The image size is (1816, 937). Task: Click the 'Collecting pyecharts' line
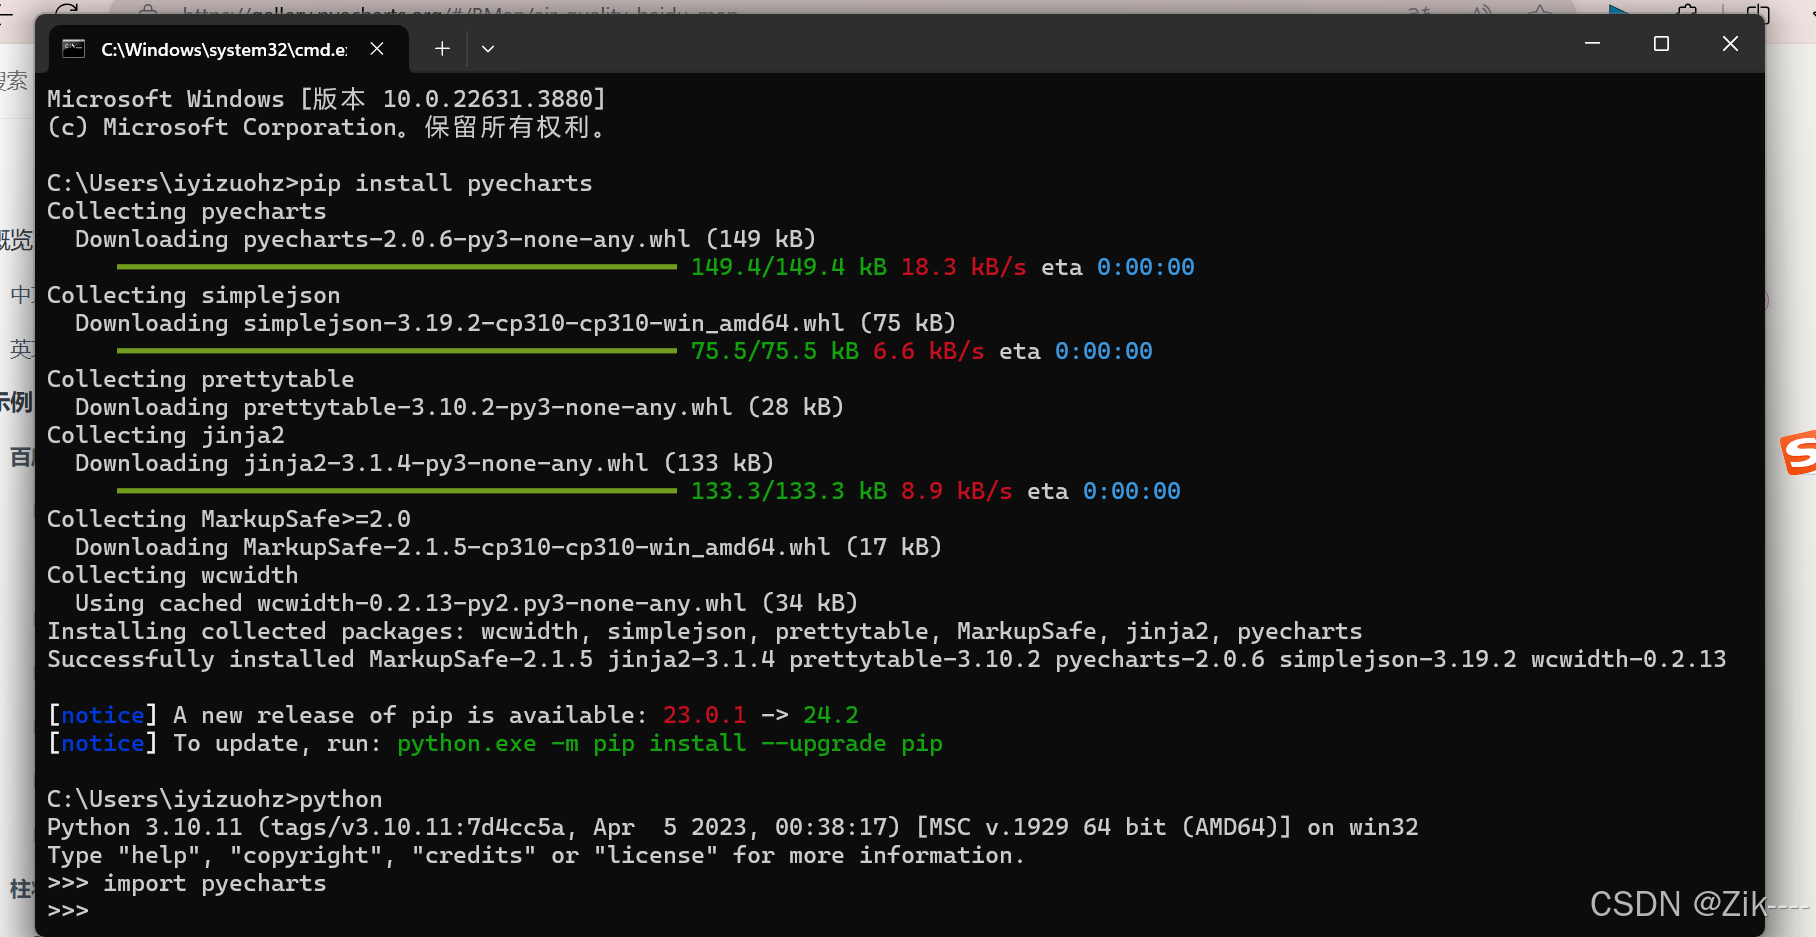coord(187,211)
